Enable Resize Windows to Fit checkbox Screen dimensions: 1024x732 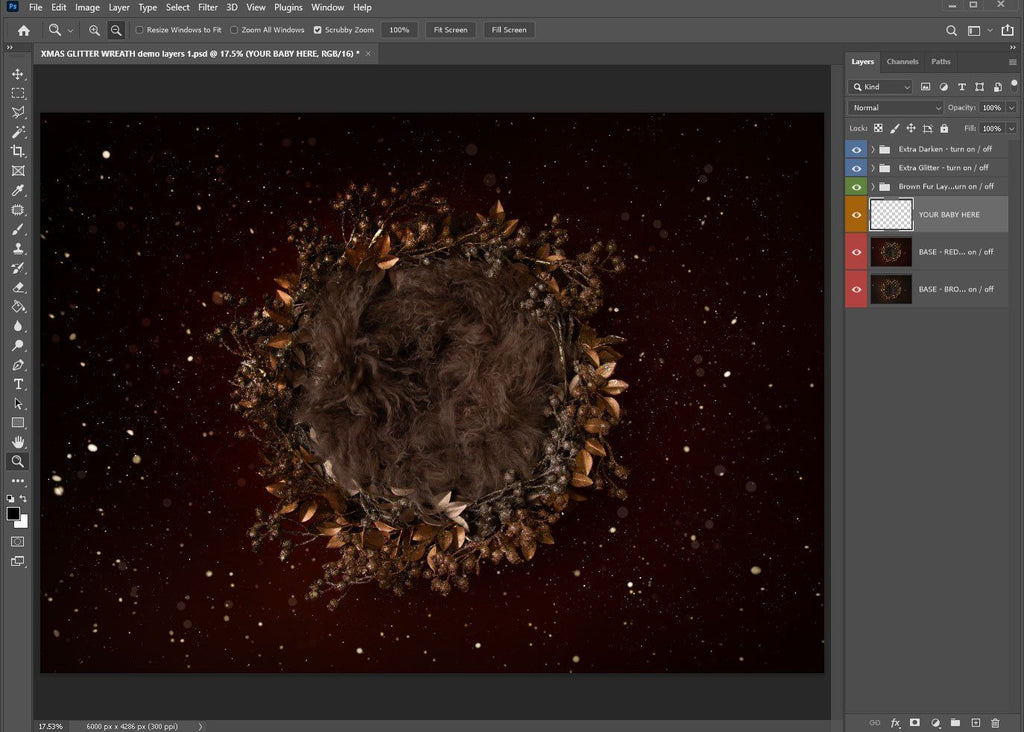coord(140,30)
